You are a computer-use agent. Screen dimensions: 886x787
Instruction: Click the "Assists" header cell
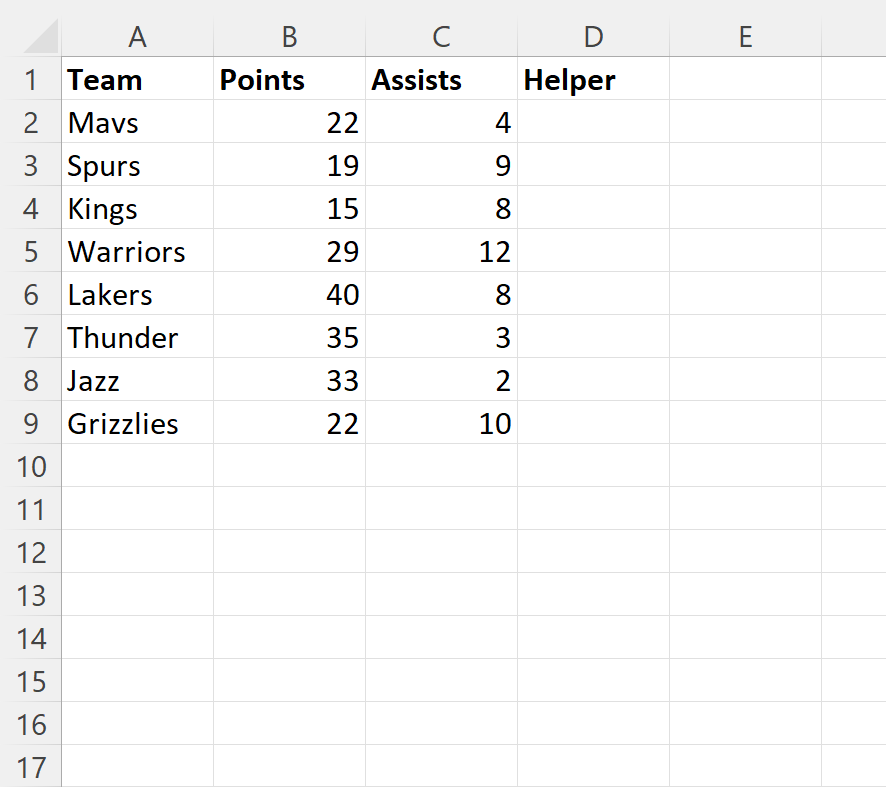pos(441,80)
